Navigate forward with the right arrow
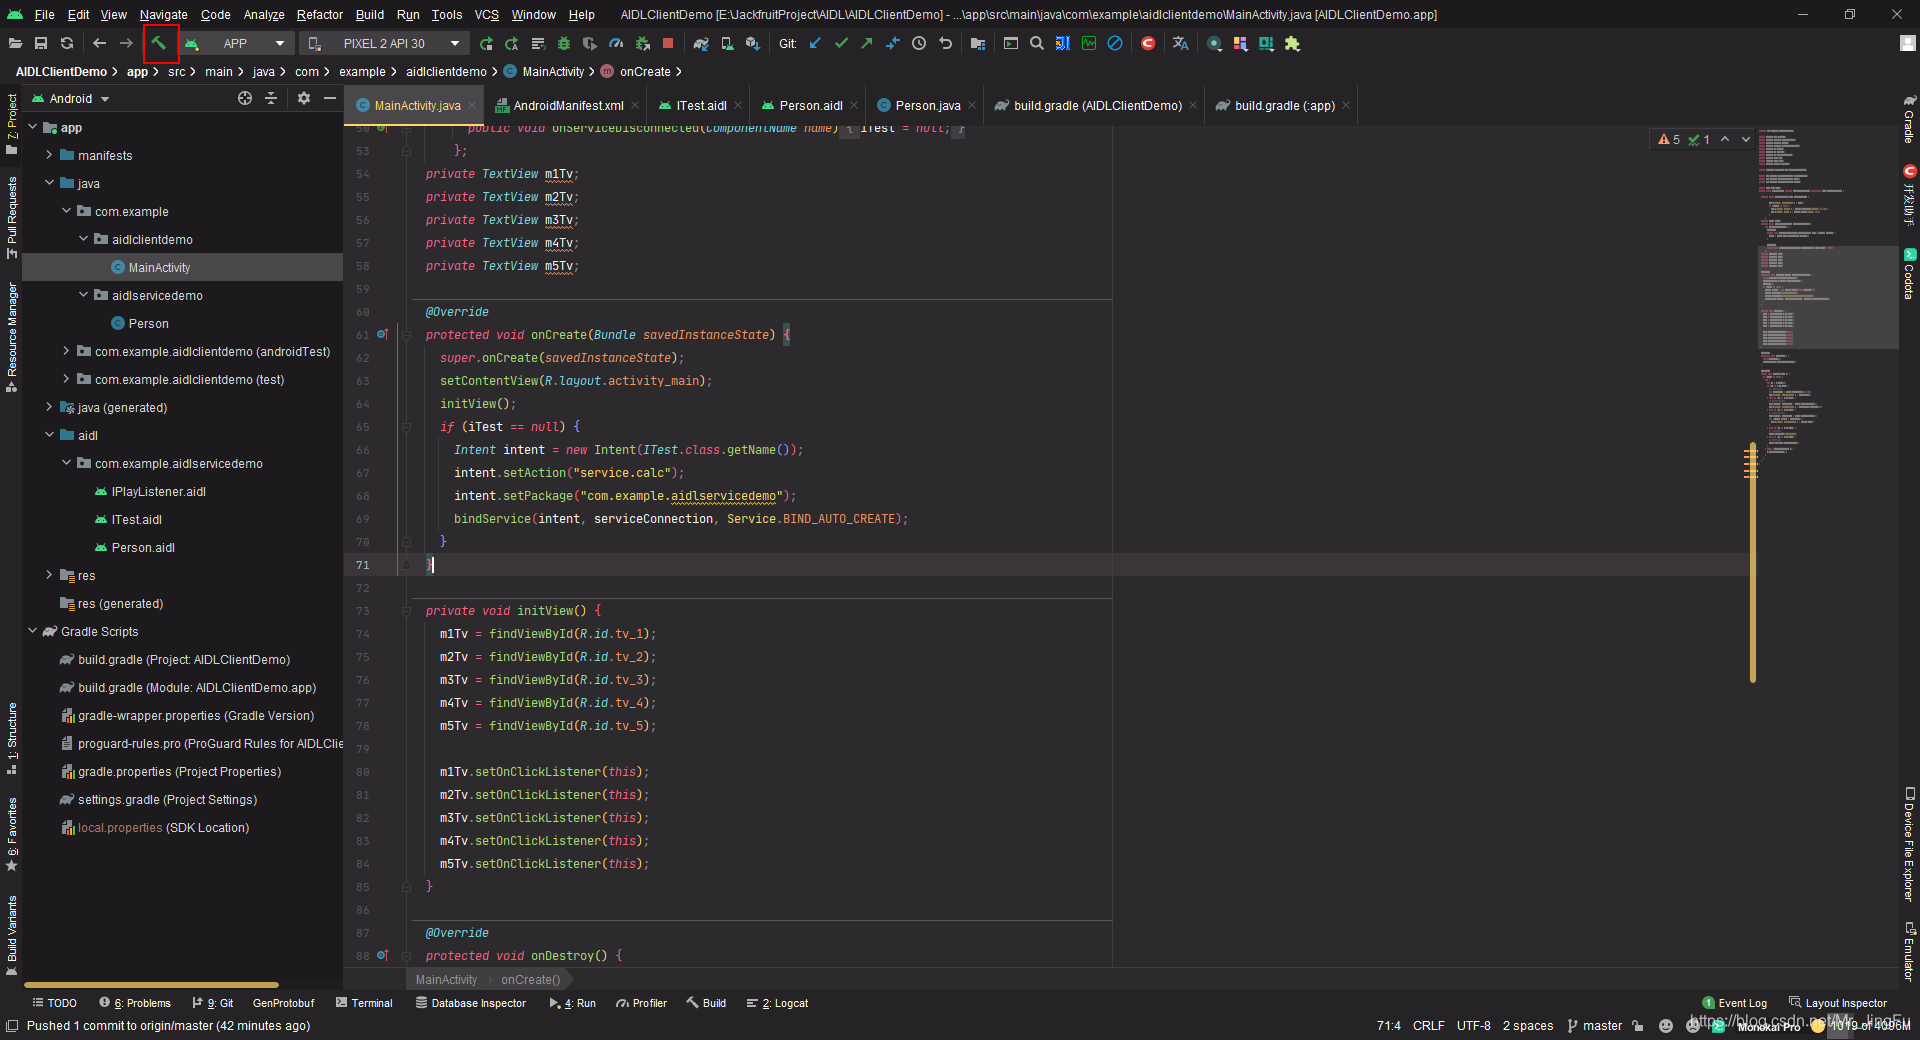Screen dimensions: 1920x1040 tap(126, 43)
